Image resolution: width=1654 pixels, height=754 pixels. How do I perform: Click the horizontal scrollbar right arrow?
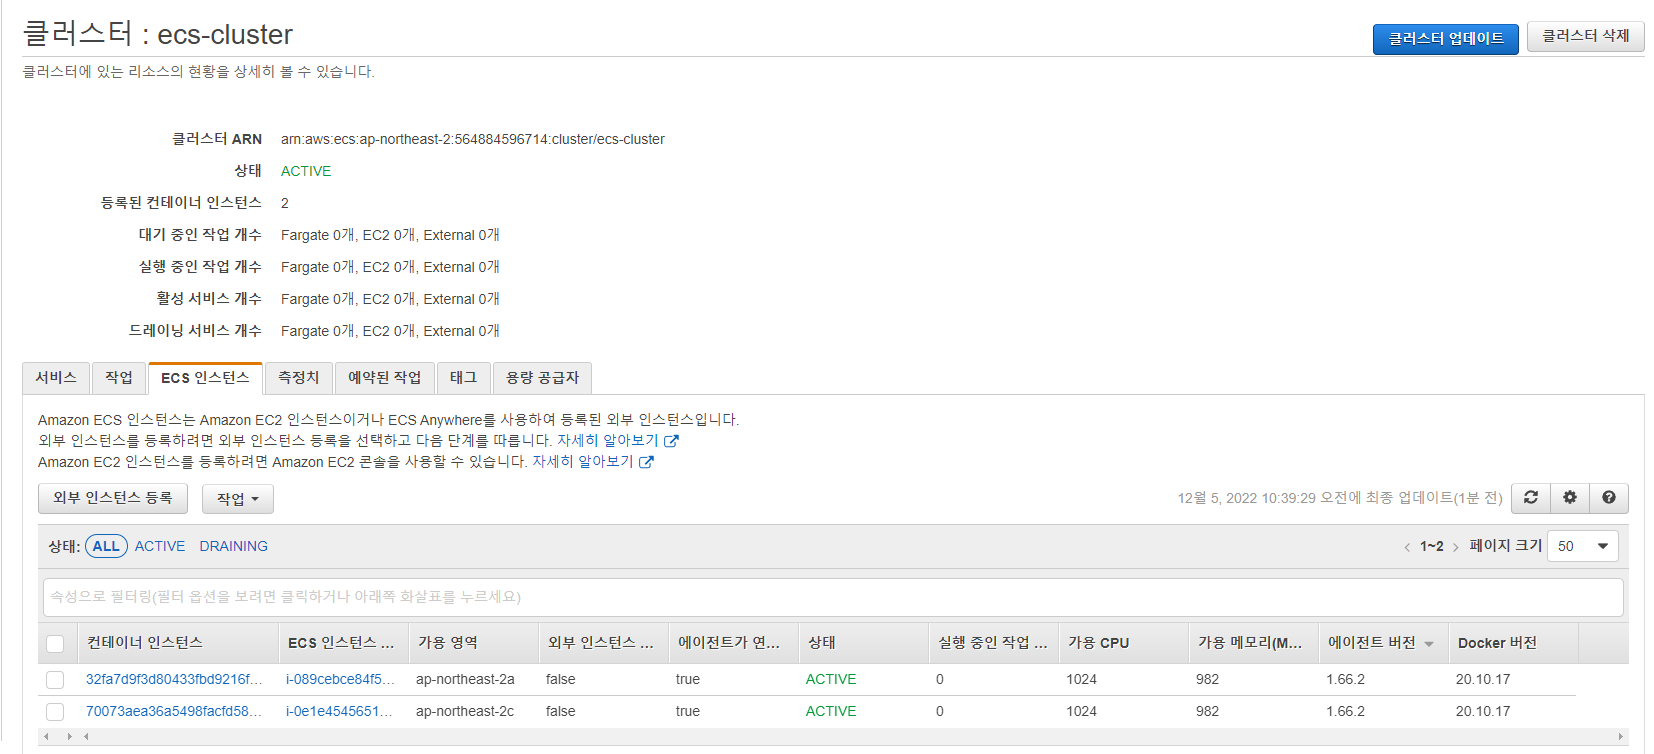[x=1620, y=736]
